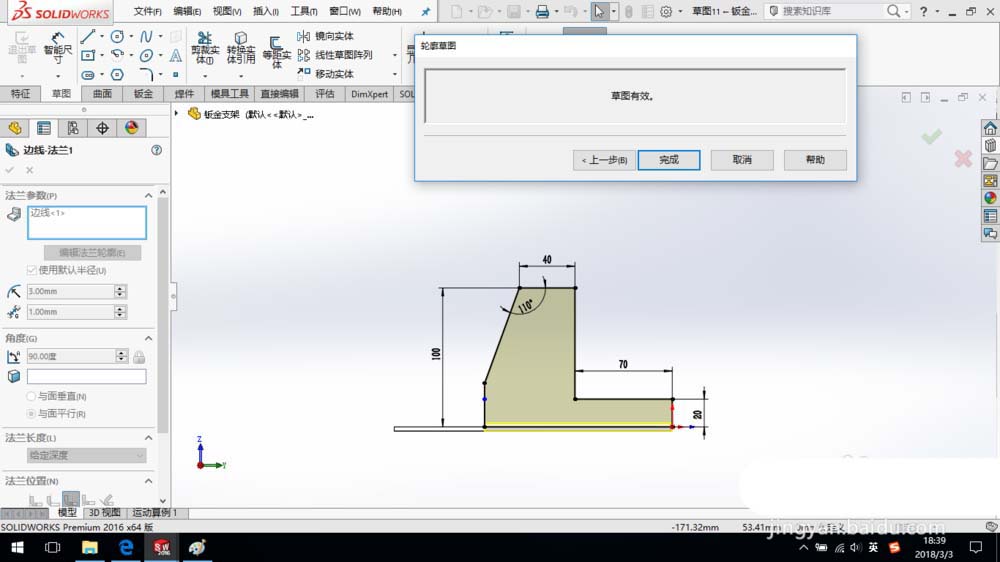
Task: Click the bend radius 3.00mm field
Action: (70, 292)
